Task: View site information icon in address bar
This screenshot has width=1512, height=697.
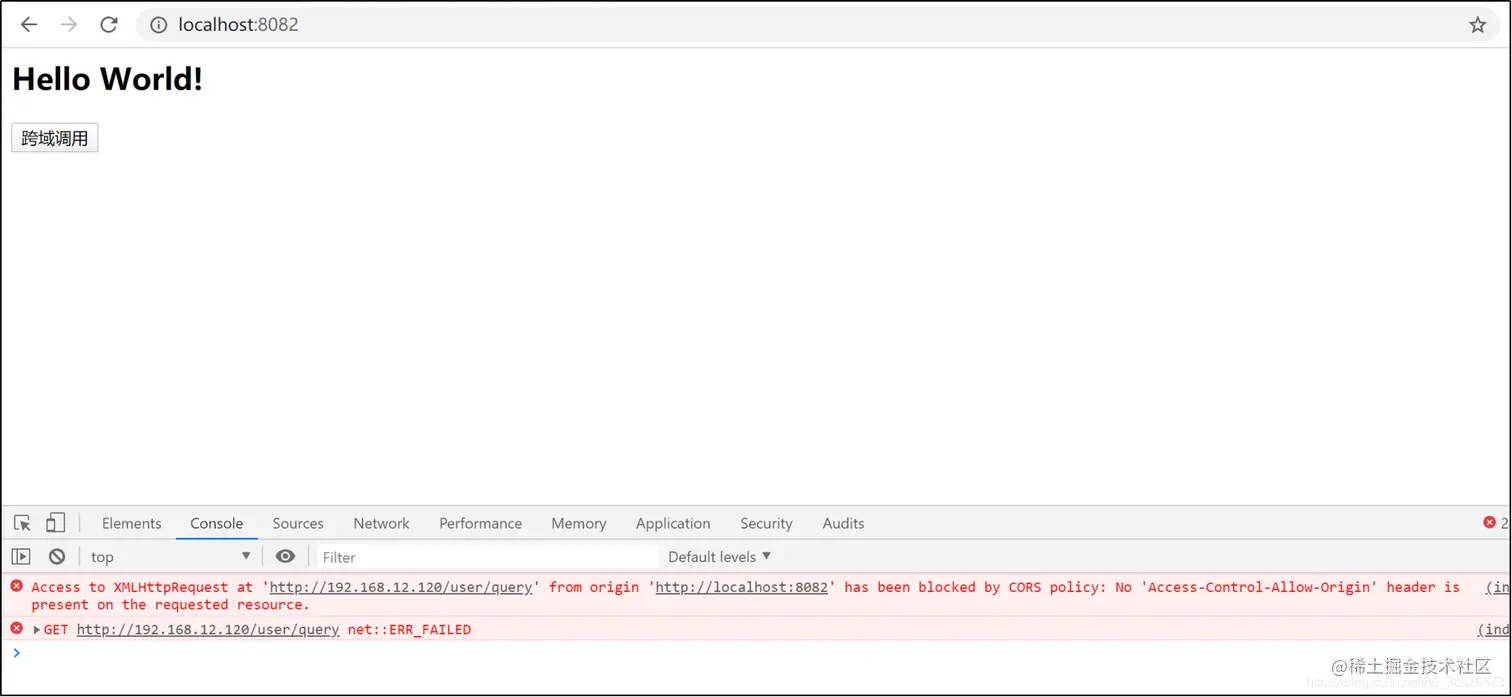Action: click(x=158, y=25)
